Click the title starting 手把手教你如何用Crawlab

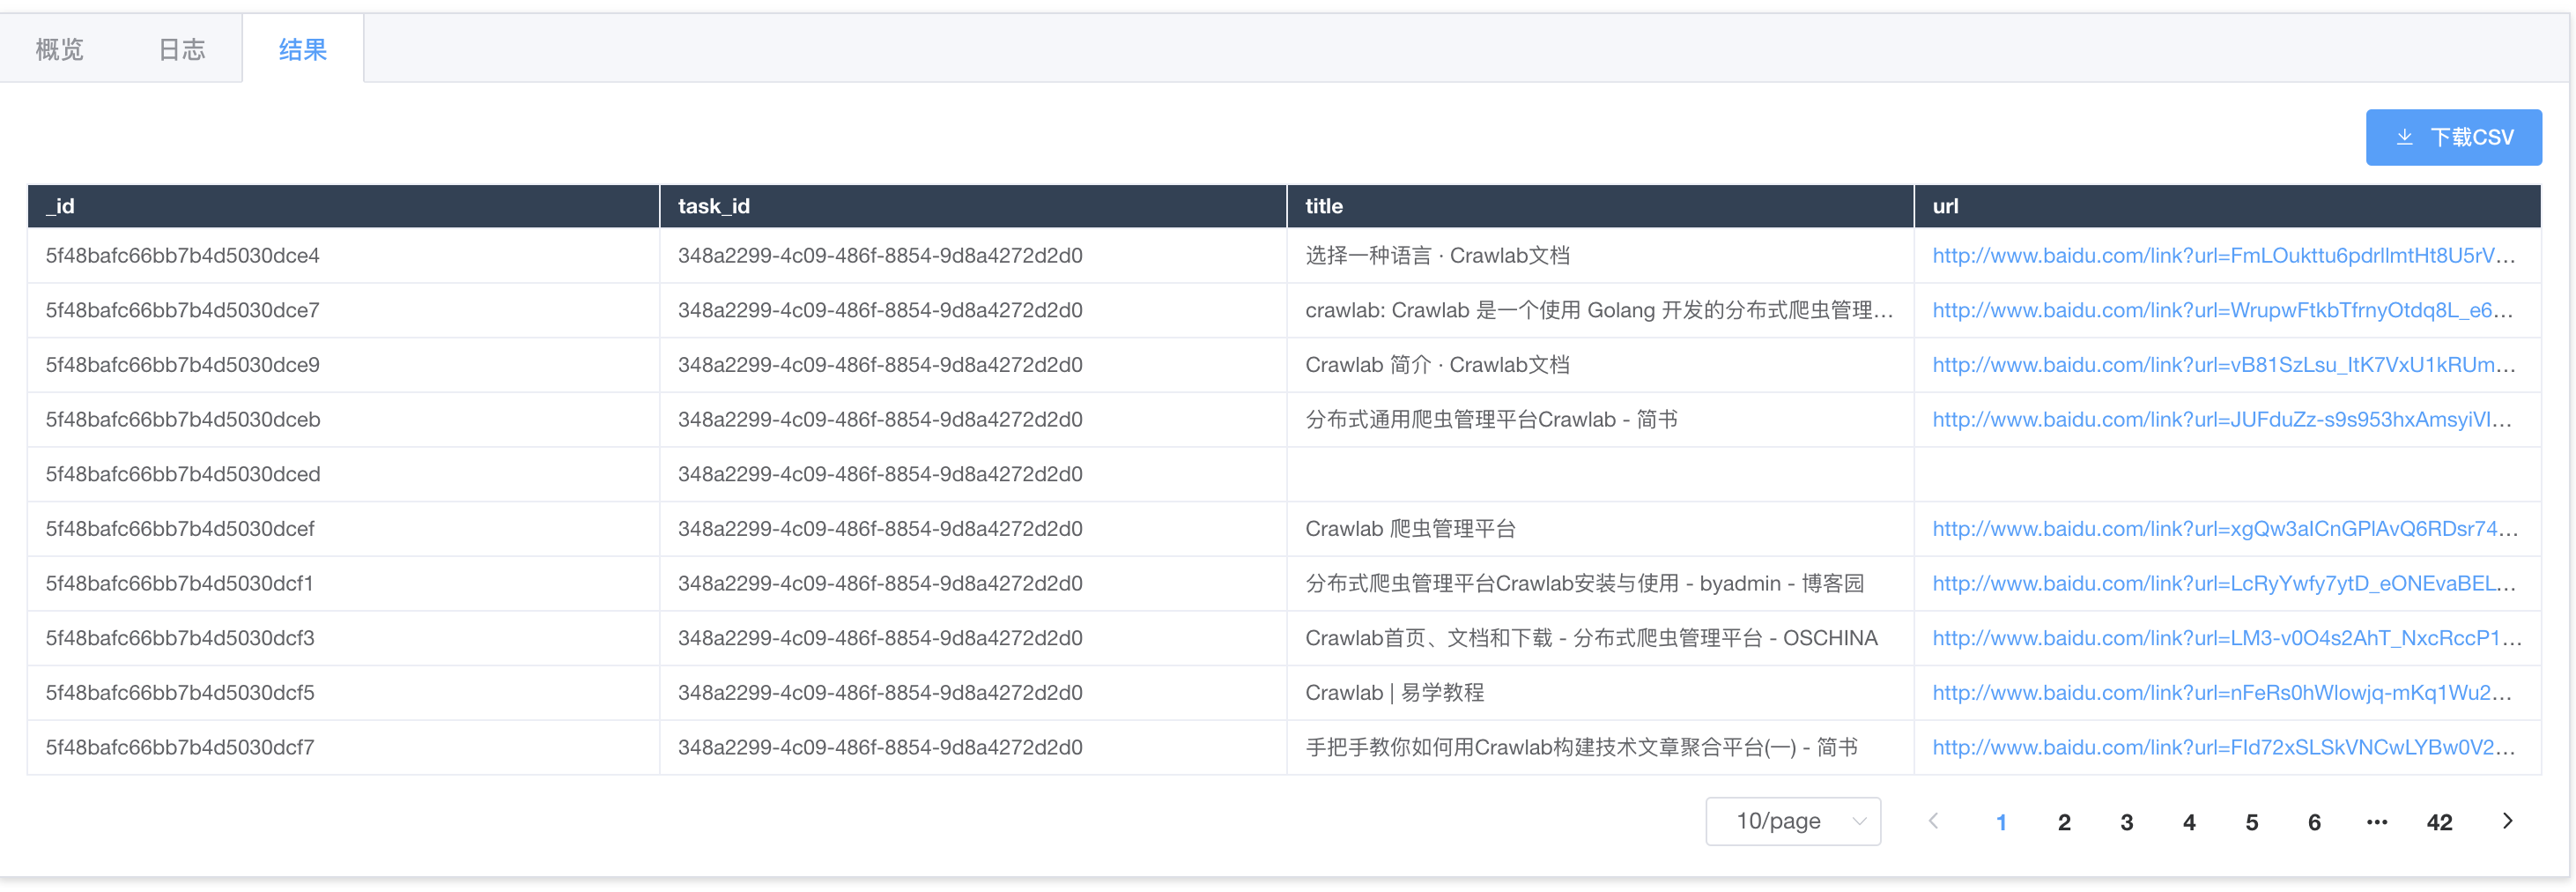[x=1581, y=747]
